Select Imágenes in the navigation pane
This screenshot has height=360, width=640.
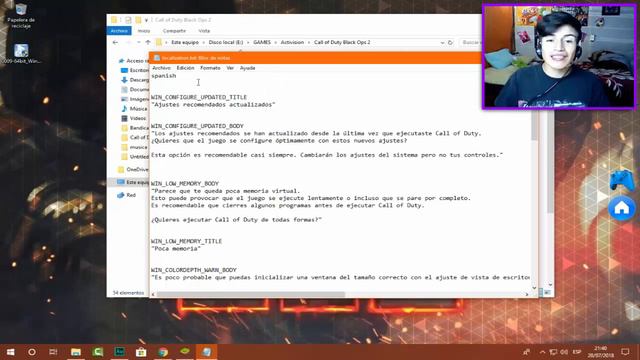coord(135,99)
